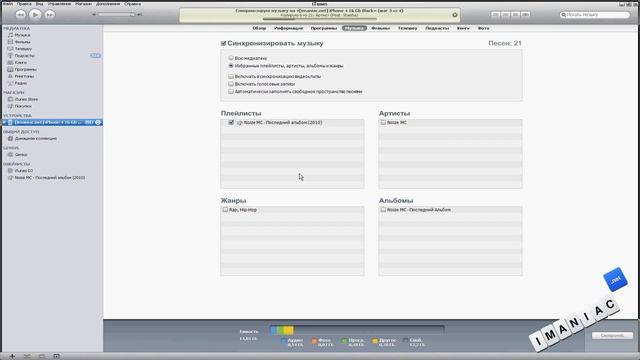Click the green Прогр. legend swatch
Viewport: 640px width, 360px height.
coord(344,340)
